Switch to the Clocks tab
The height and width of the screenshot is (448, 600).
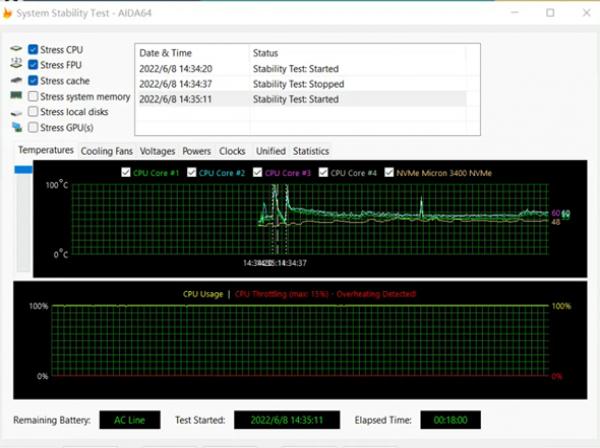(x=232, y=151)
